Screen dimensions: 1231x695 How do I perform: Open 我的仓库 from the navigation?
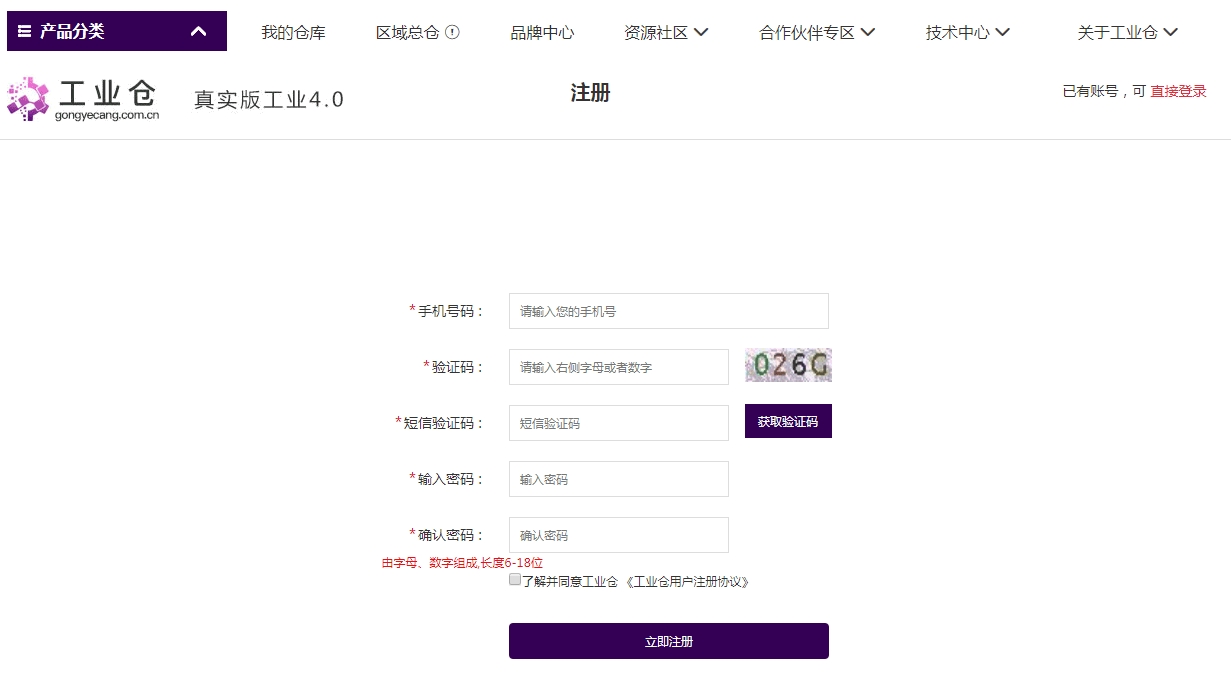[293, 32]
